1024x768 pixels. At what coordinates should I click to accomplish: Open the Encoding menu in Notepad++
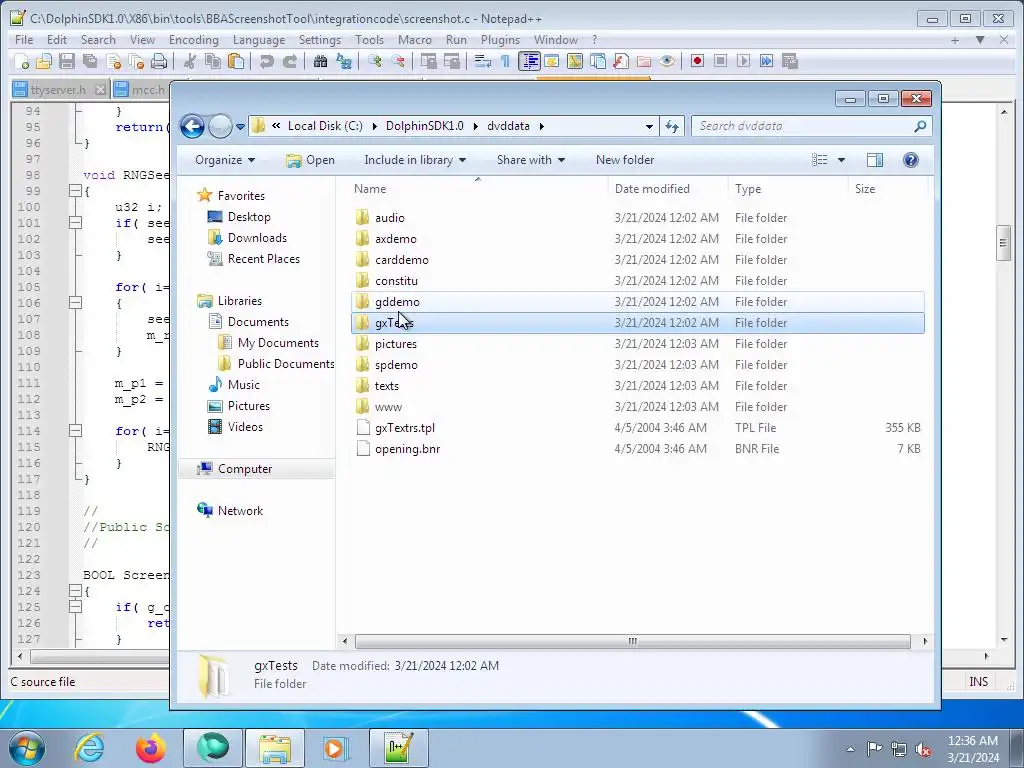tap(193, 40)
